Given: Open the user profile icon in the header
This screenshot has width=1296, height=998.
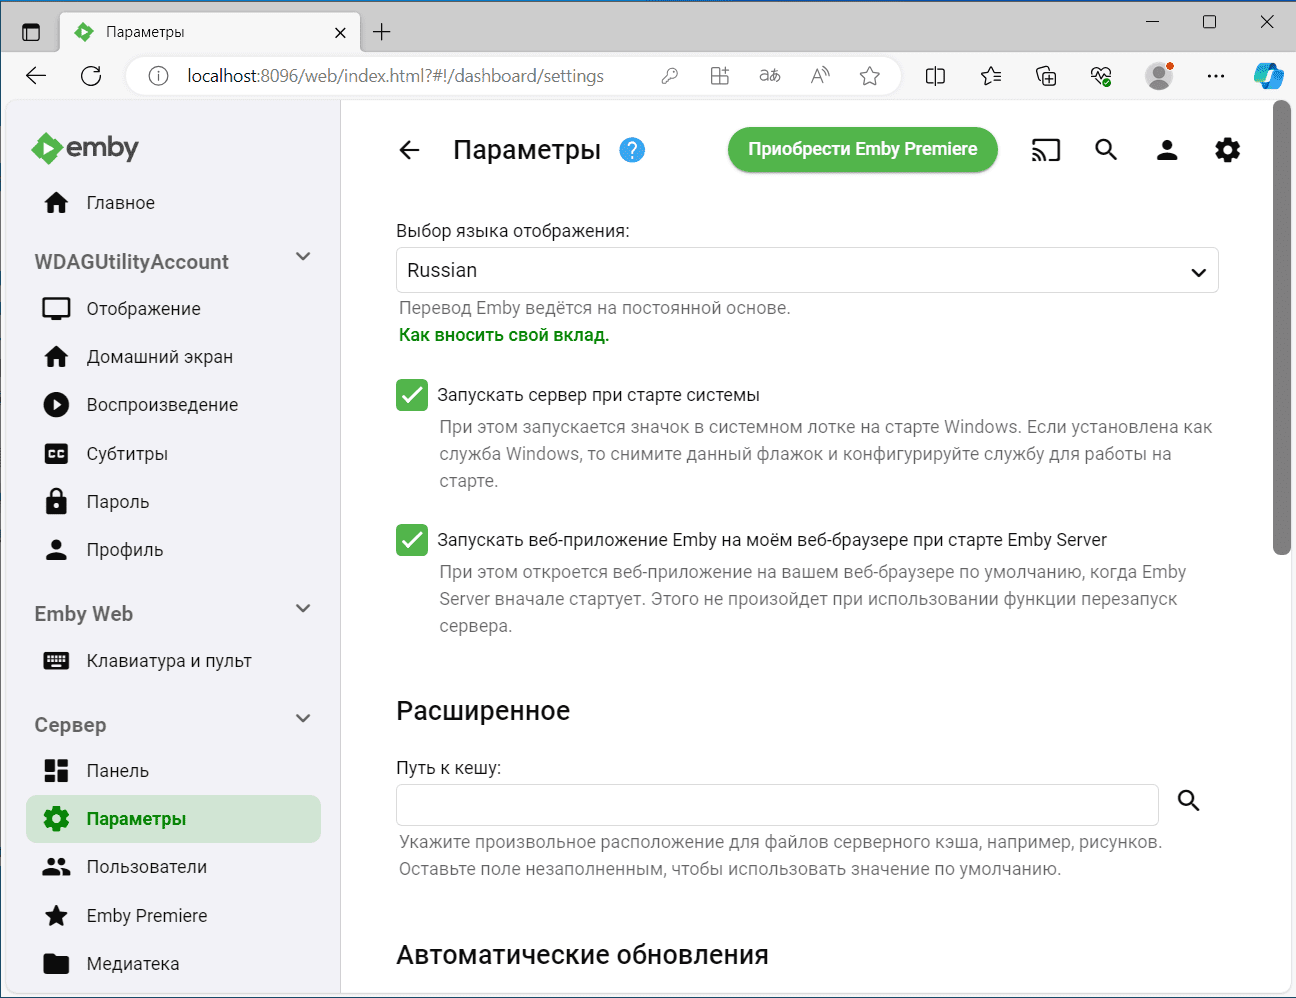Looking at the screenshot, I should click(1166, 150).
